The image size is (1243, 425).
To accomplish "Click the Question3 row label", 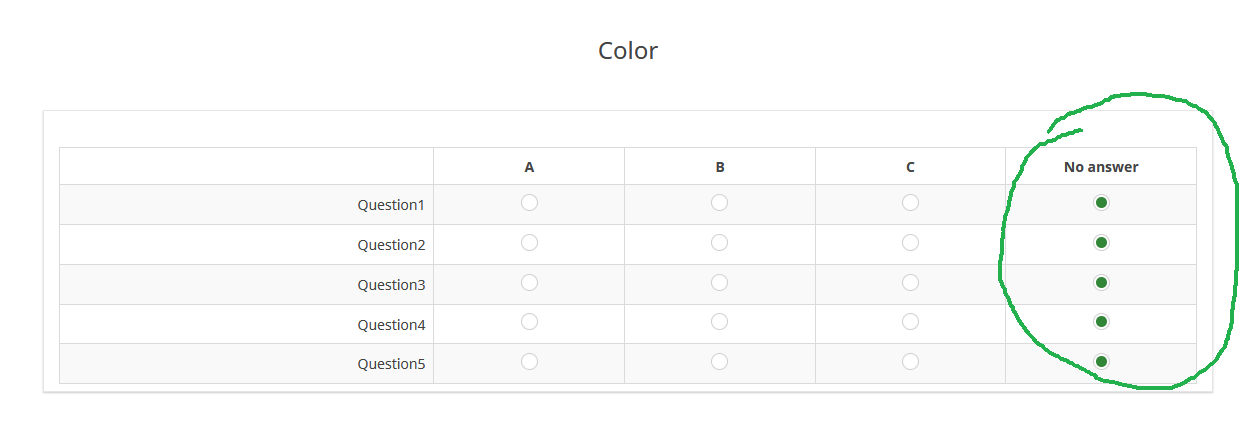I will (x=391, y=285).
